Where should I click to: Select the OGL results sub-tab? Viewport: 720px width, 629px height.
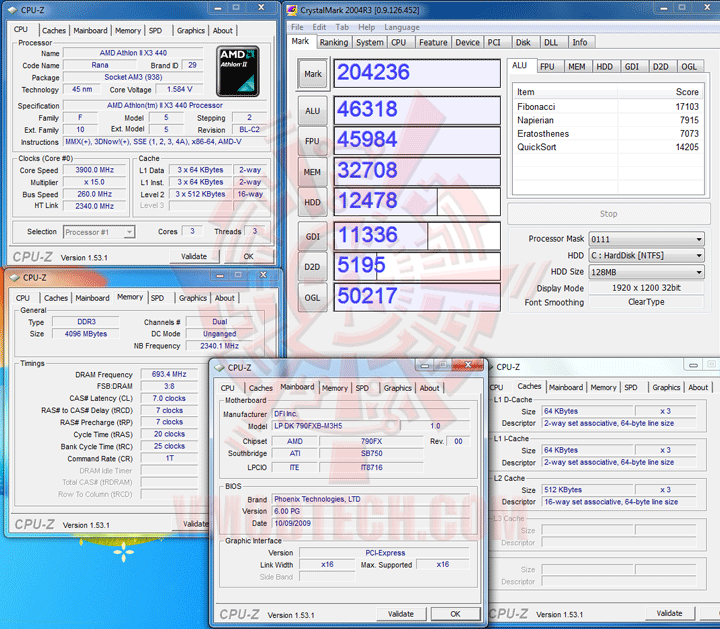(x=689, y=67)
